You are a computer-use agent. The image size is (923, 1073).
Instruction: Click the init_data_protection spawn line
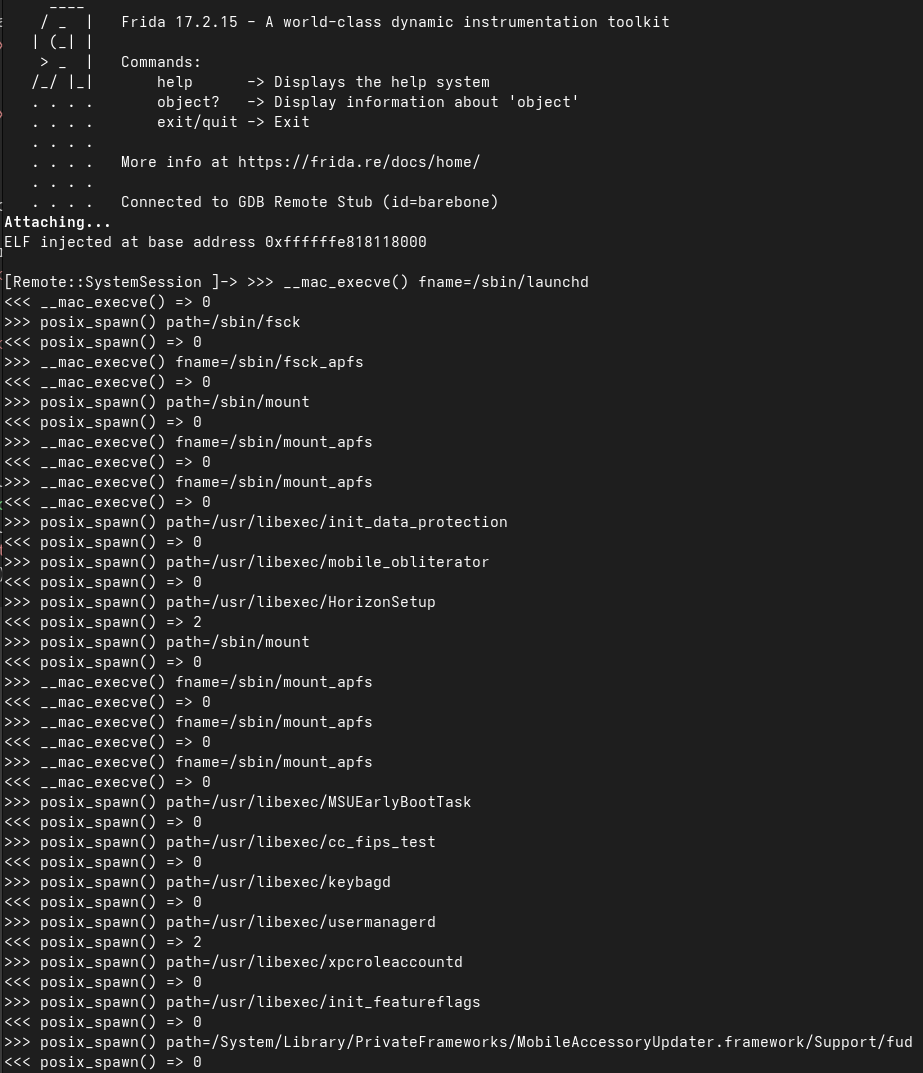pyautogui.click(x=256, y=522)
